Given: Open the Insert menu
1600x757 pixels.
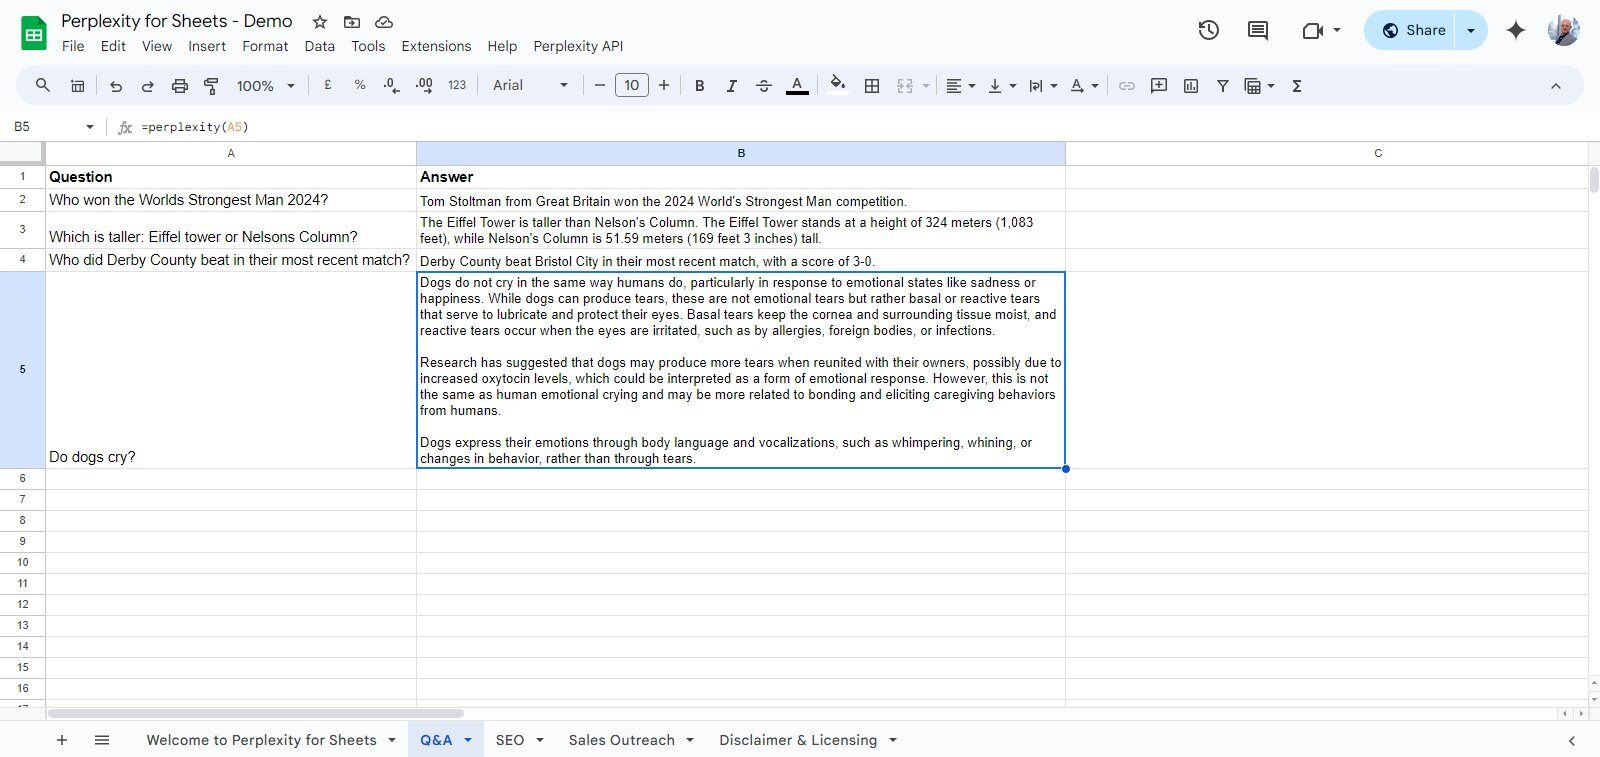Looking at the screenshot, I should pos(207,46).
